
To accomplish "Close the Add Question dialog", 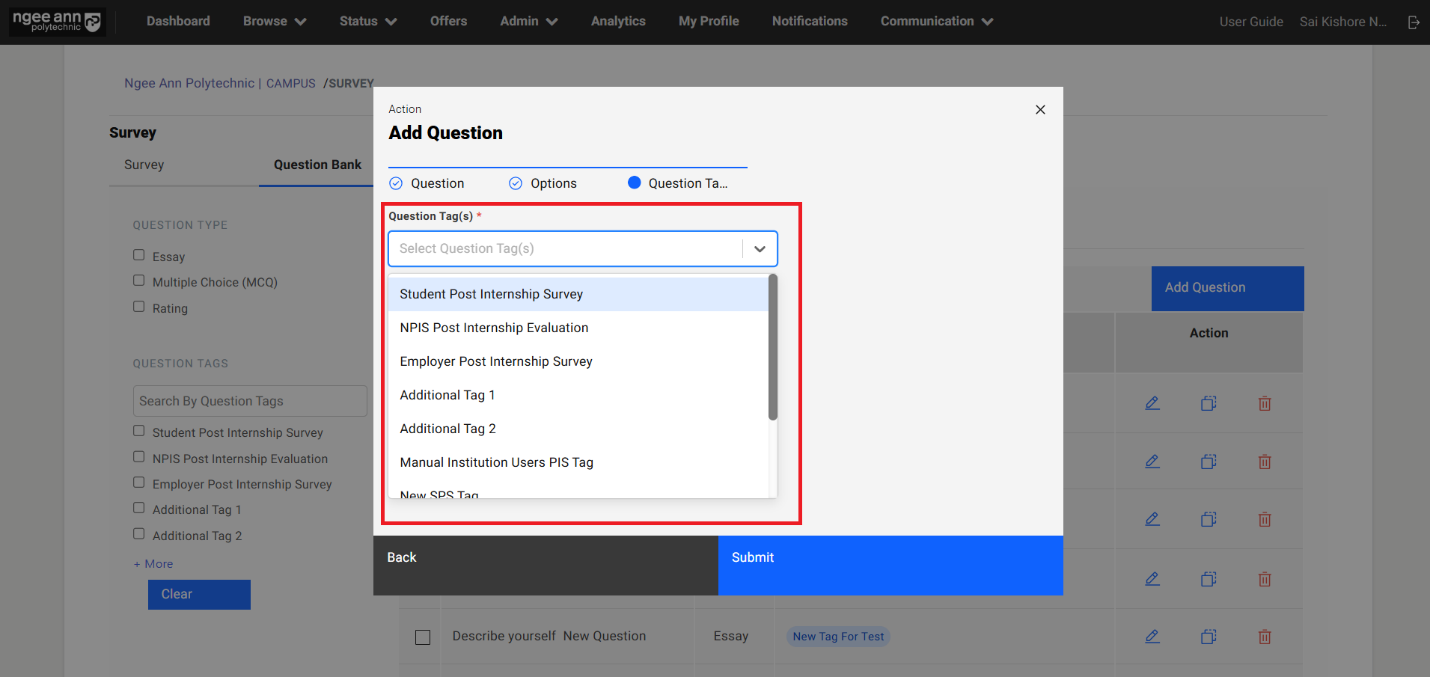I will coord(1040,110).
